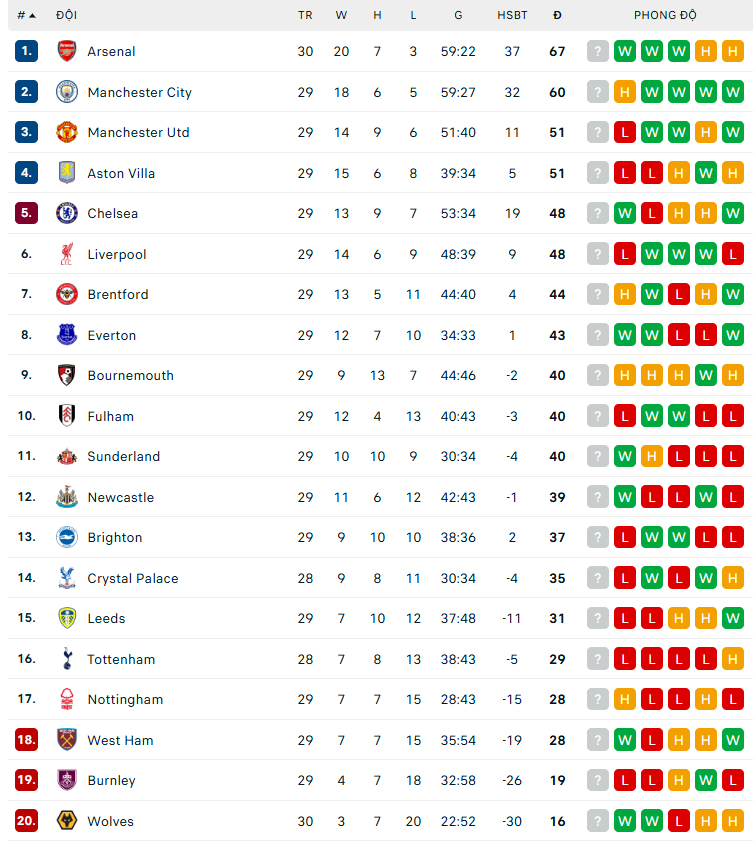Viewport: 753px width, 841px height.
Task: Sort standings by the Đ points column
Action: coord(557,15)
